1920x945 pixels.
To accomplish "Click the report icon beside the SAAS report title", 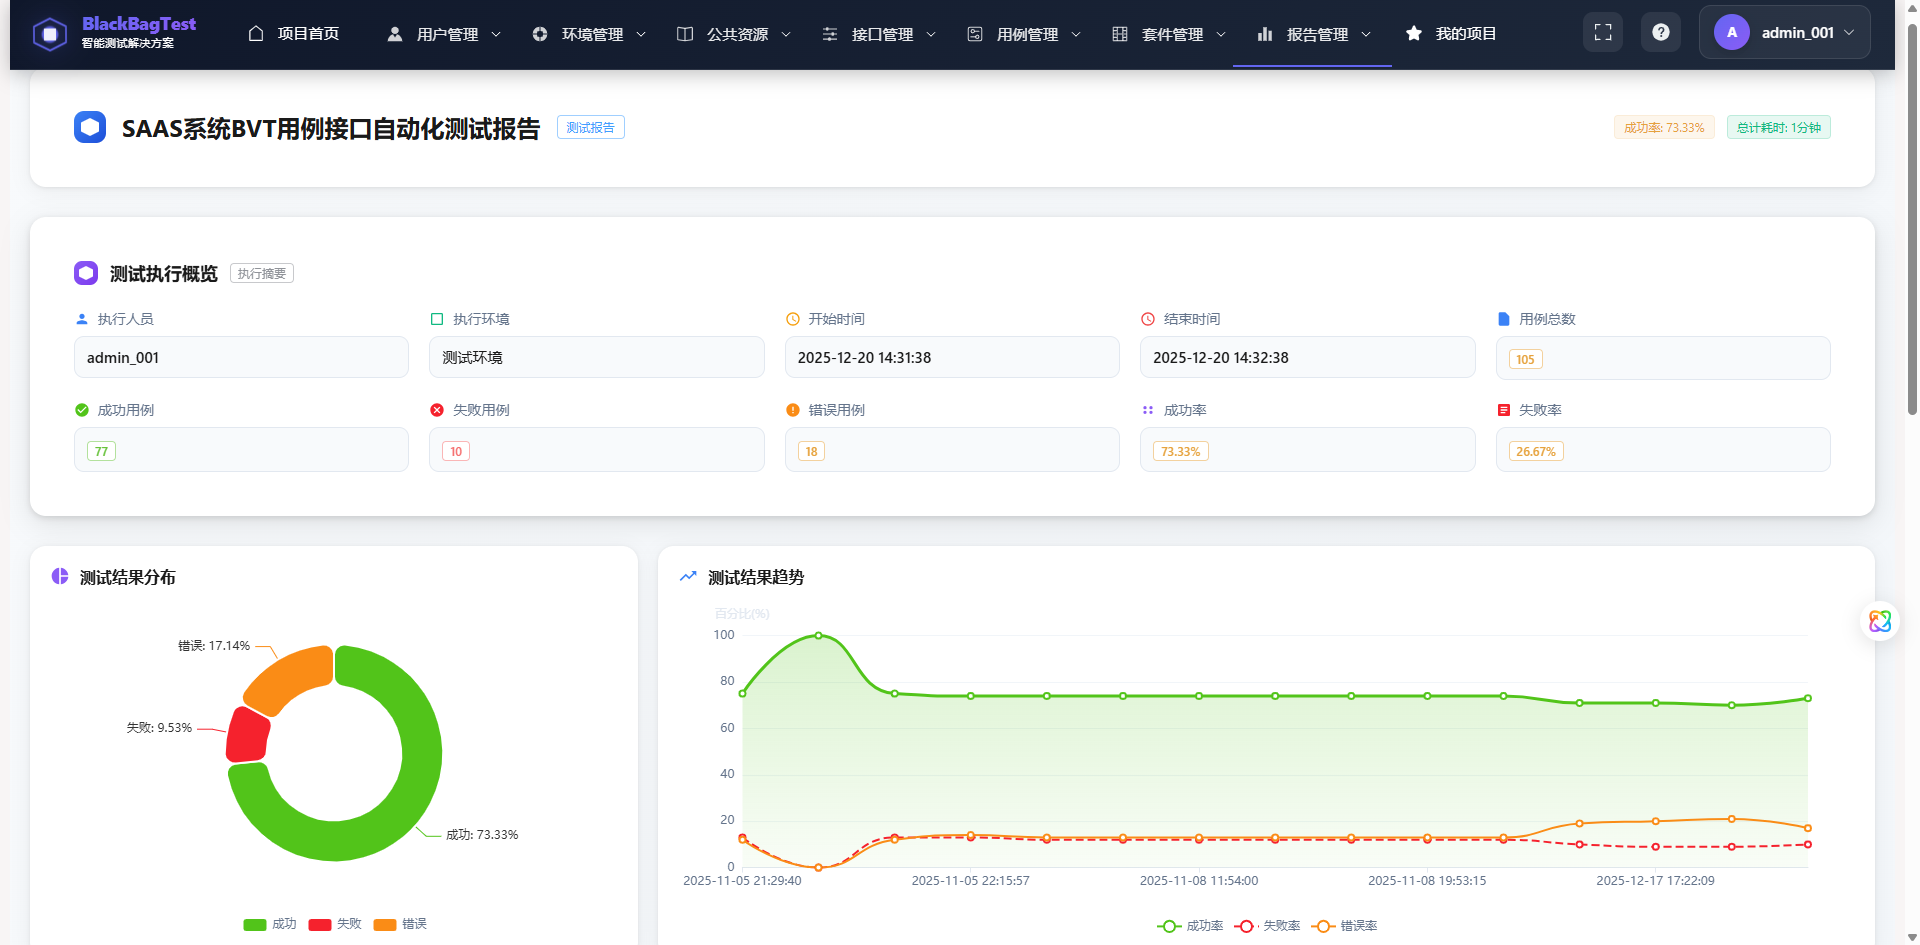I will tap(90, 127).
